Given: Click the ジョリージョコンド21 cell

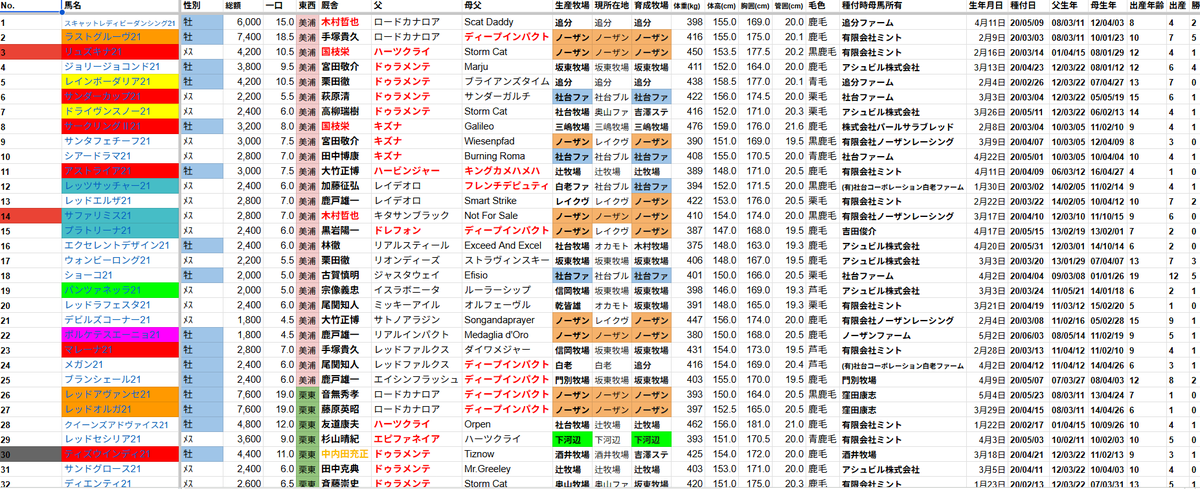Looking at the screenshot, I should tap(121, 66).
